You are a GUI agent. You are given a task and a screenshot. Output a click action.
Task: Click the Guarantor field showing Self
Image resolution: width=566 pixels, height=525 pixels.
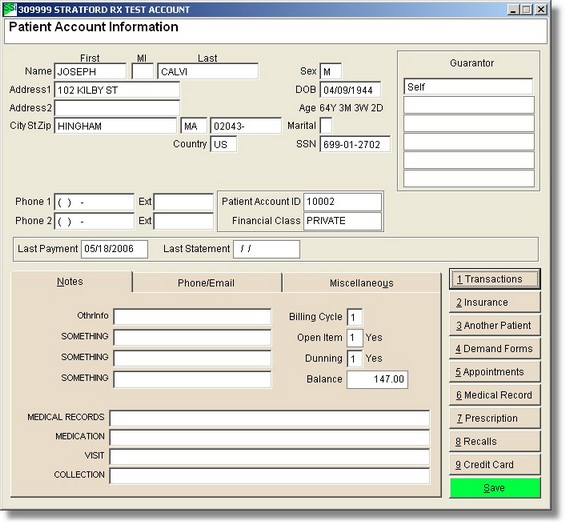point(469,87)
